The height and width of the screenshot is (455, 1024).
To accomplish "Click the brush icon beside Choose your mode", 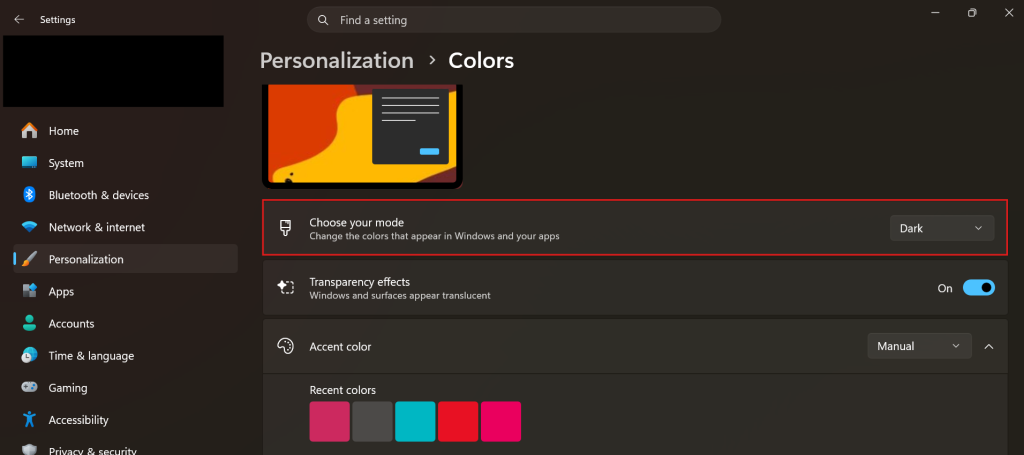I will (285, 228).
